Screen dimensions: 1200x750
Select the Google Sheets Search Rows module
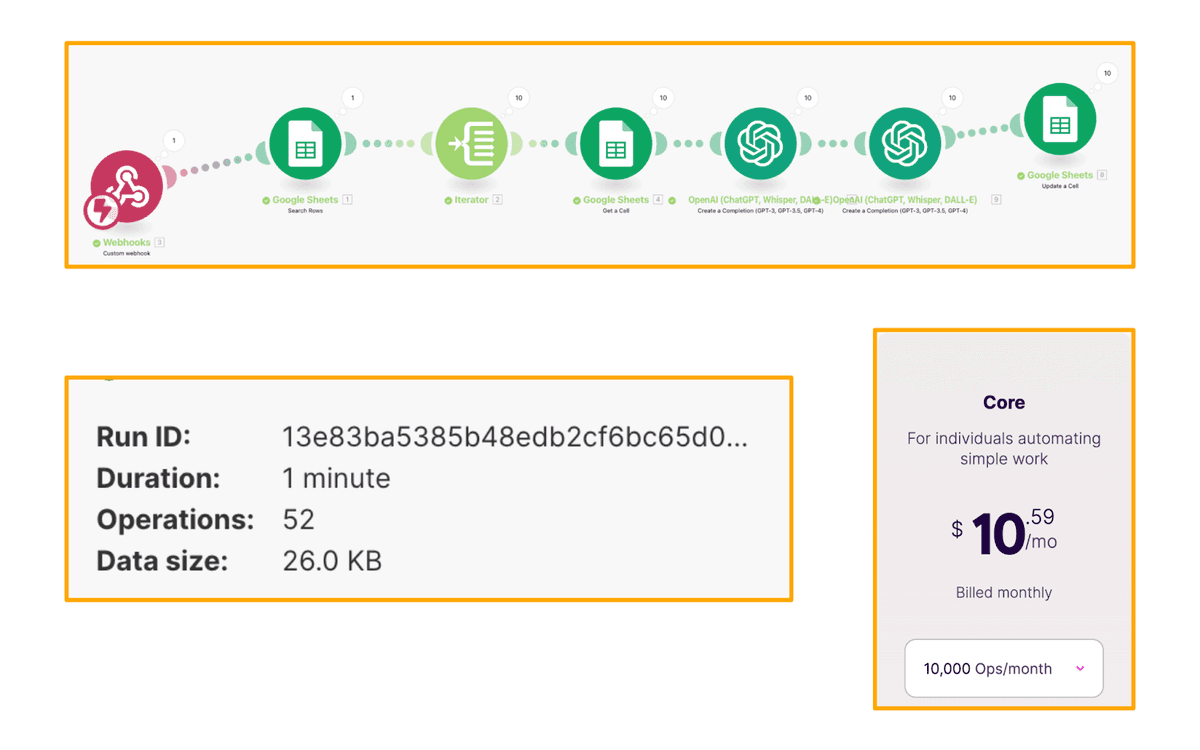305,144
